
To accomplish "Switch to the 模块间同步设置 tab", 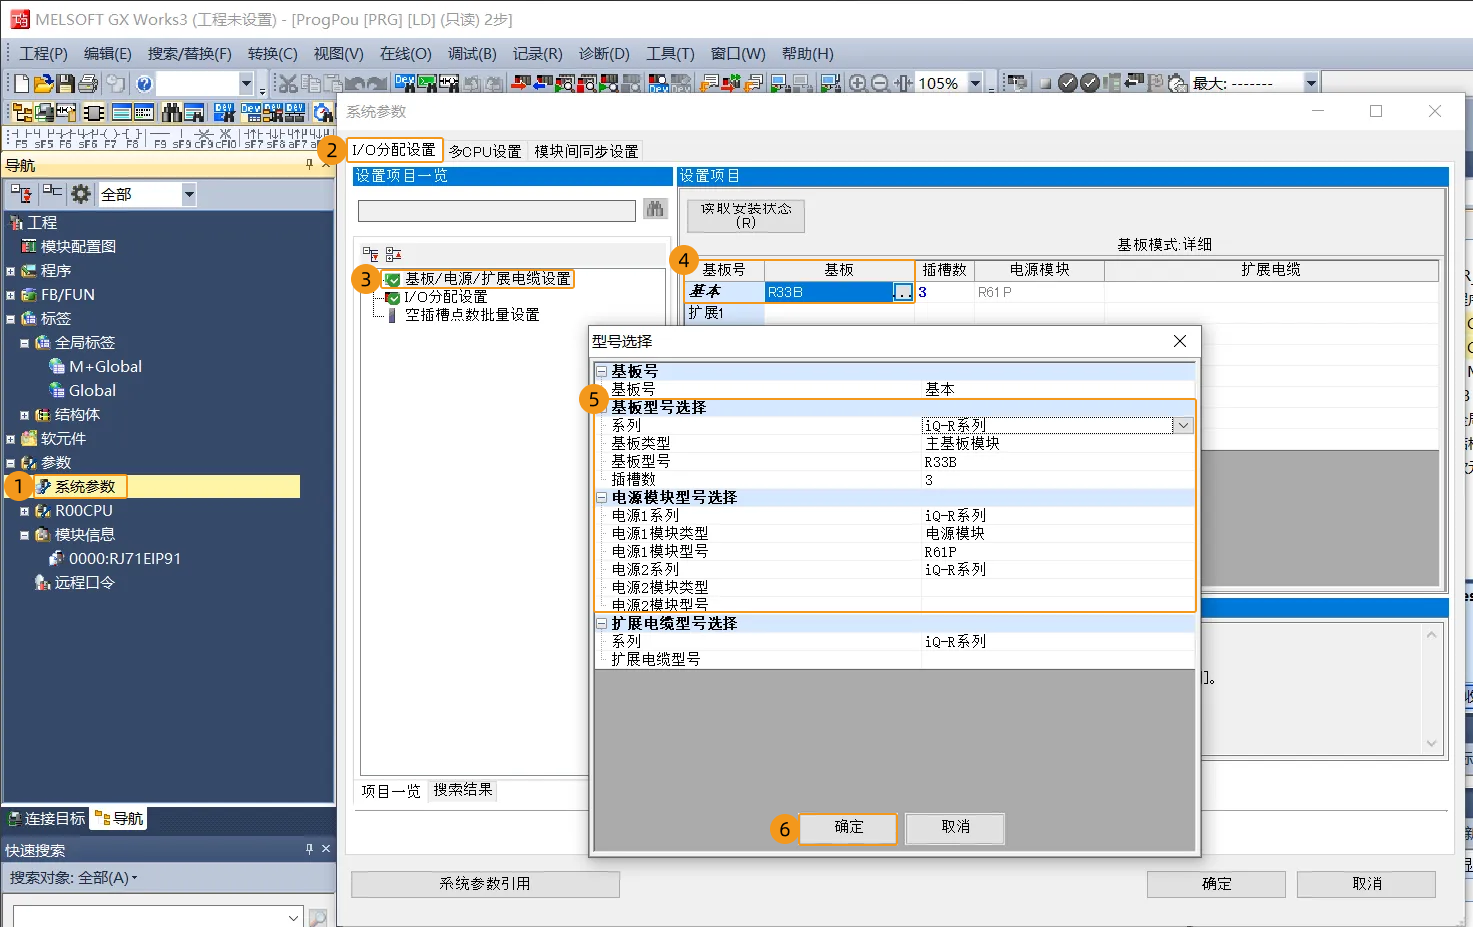I will point(586,151).
